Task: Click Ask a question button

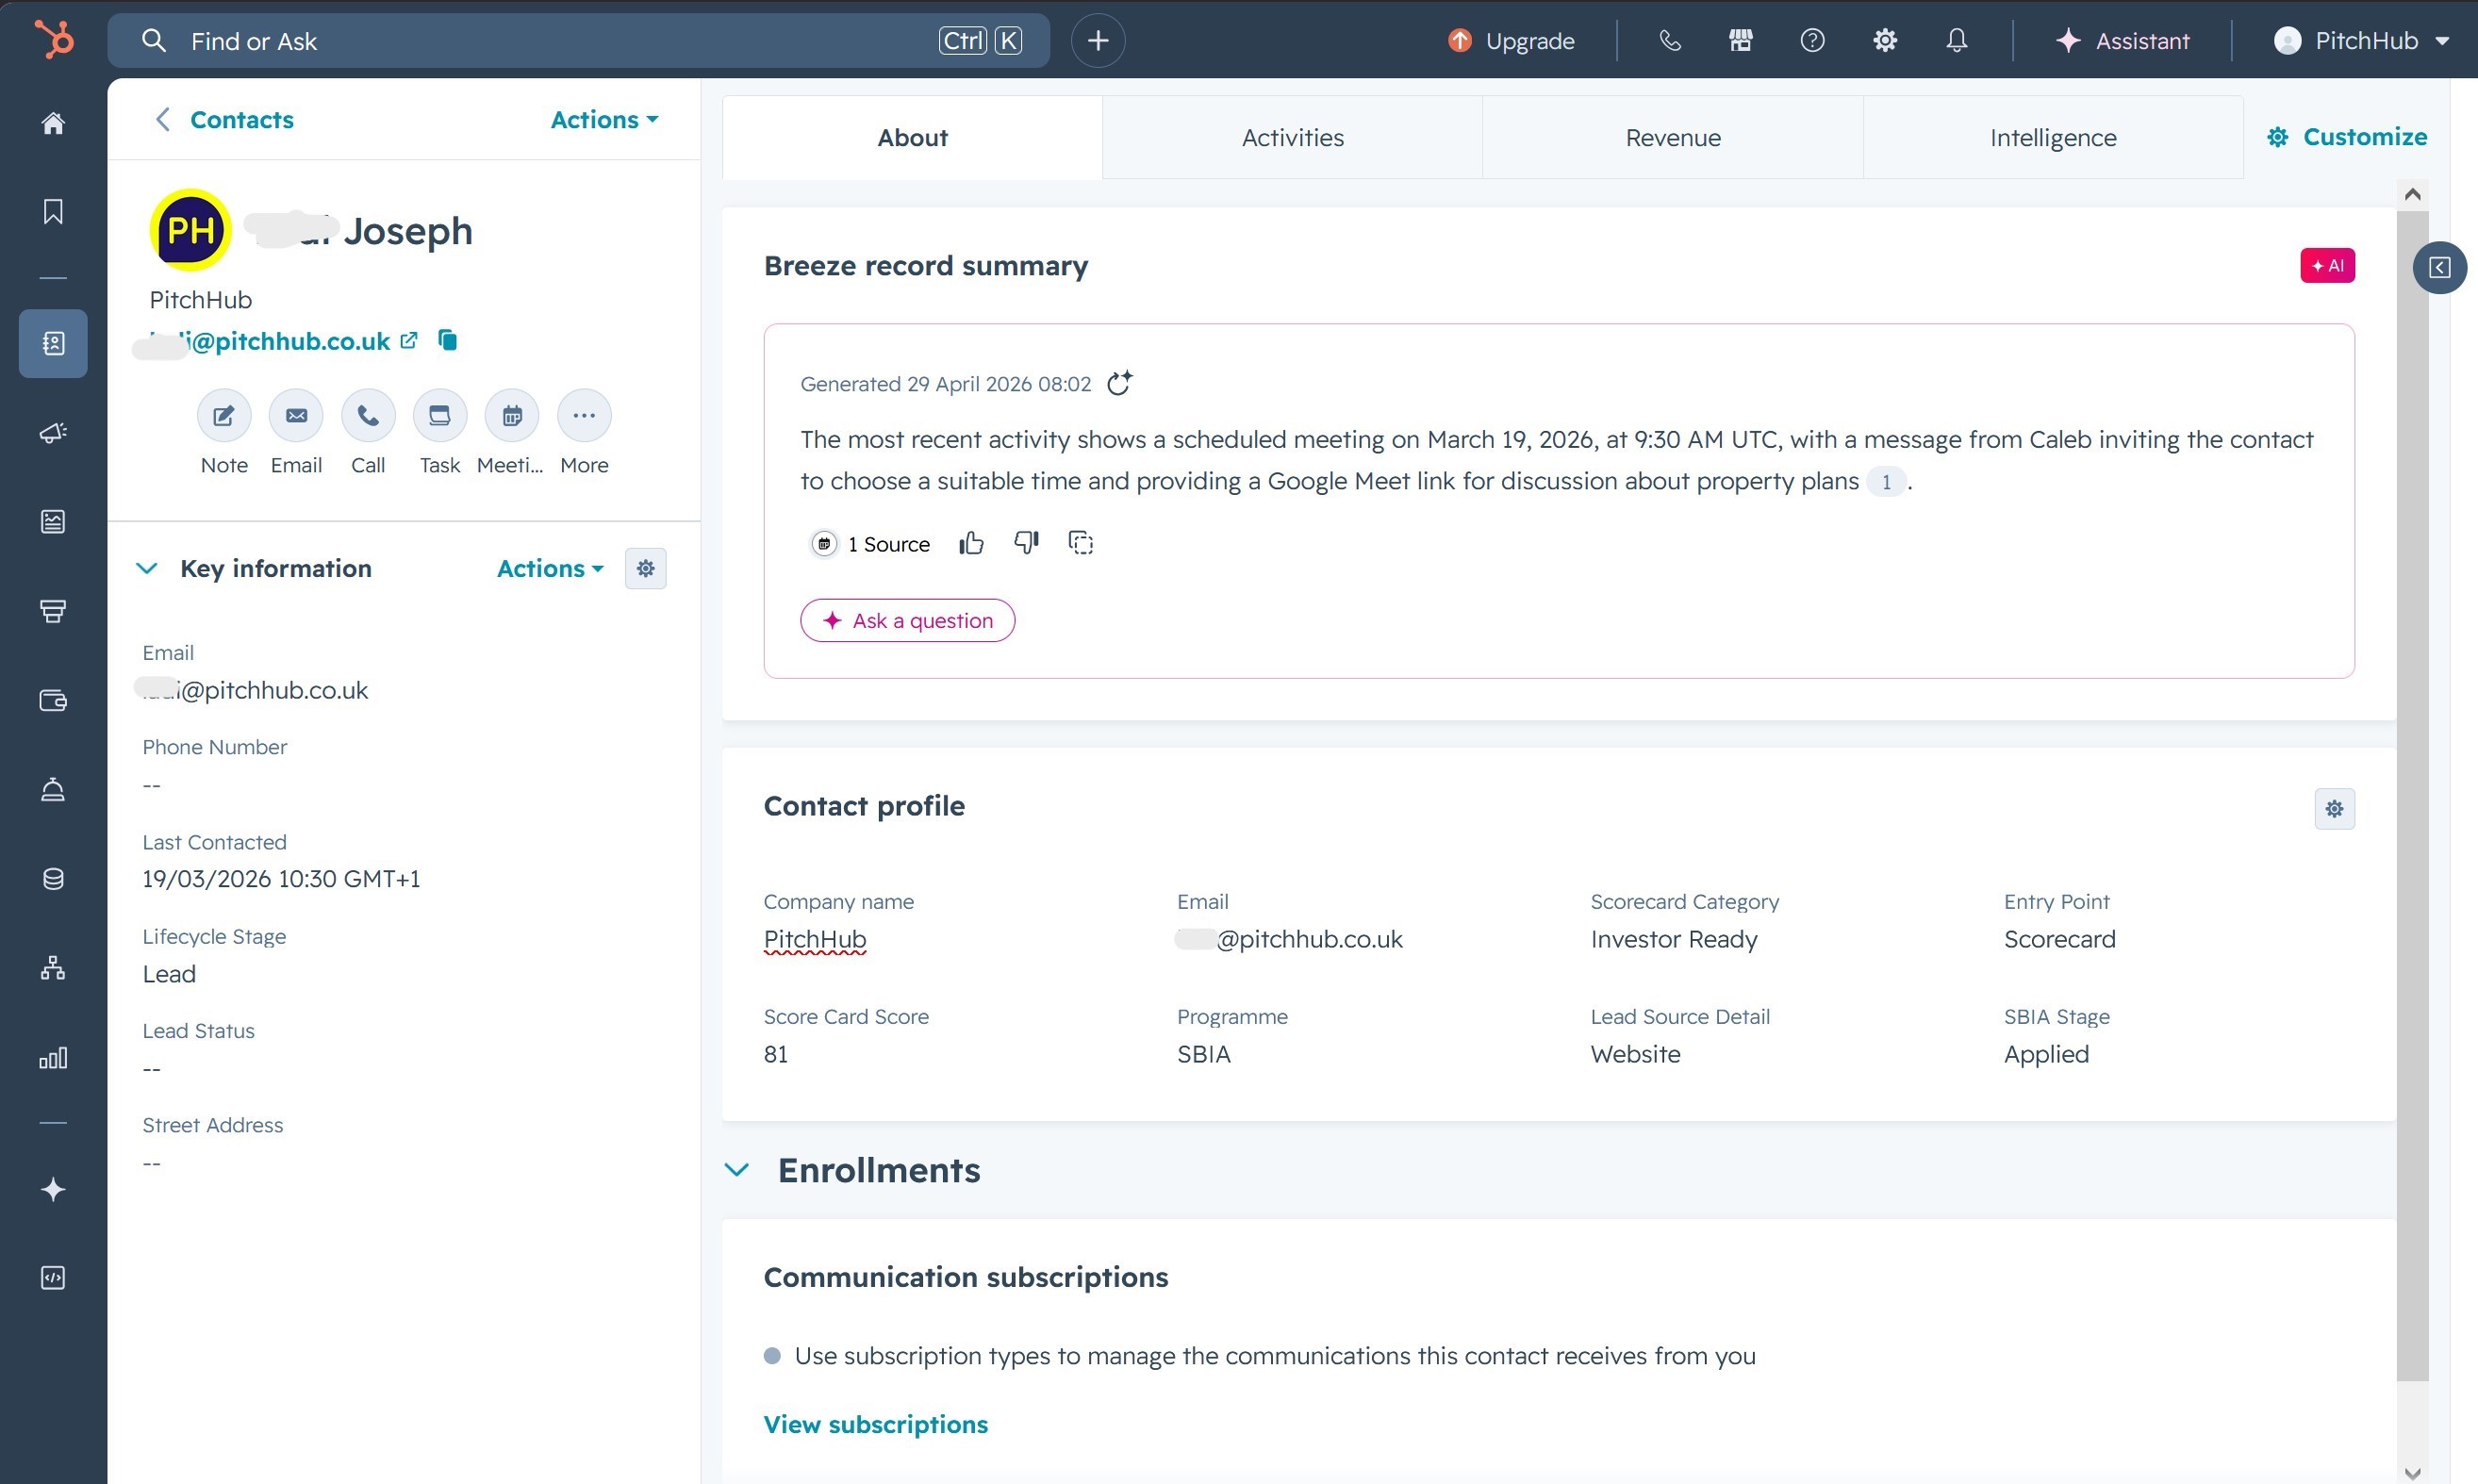Action: click(x=907, y=620)
